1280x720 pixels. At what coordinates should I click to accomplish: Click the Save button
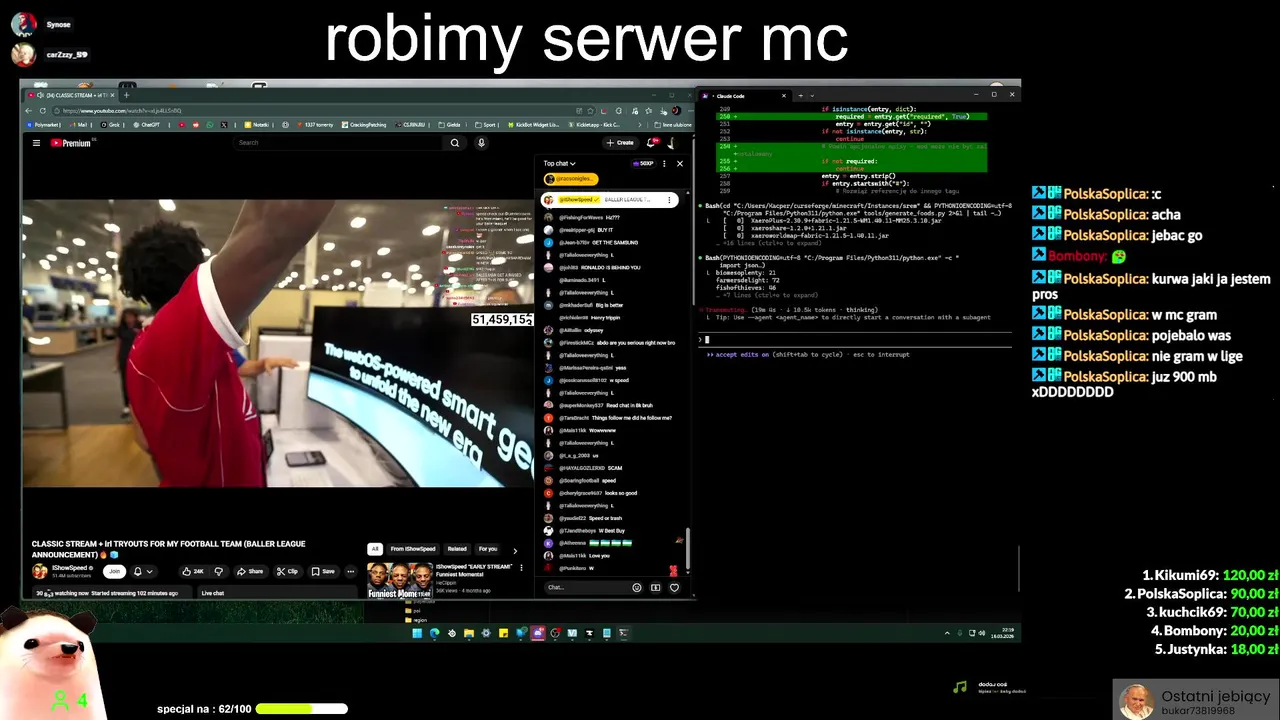tap(324, 571)
